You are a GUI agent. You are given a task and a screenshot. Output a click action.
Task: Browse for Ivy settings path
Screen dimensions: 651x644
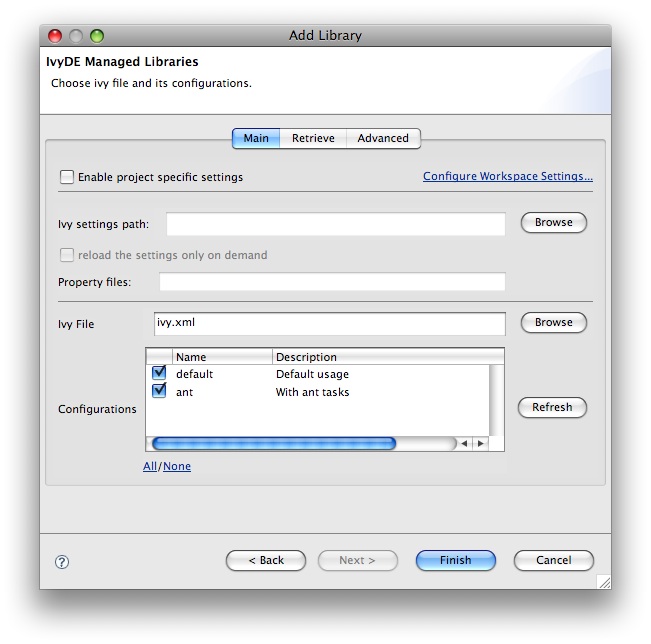(553, 223)
